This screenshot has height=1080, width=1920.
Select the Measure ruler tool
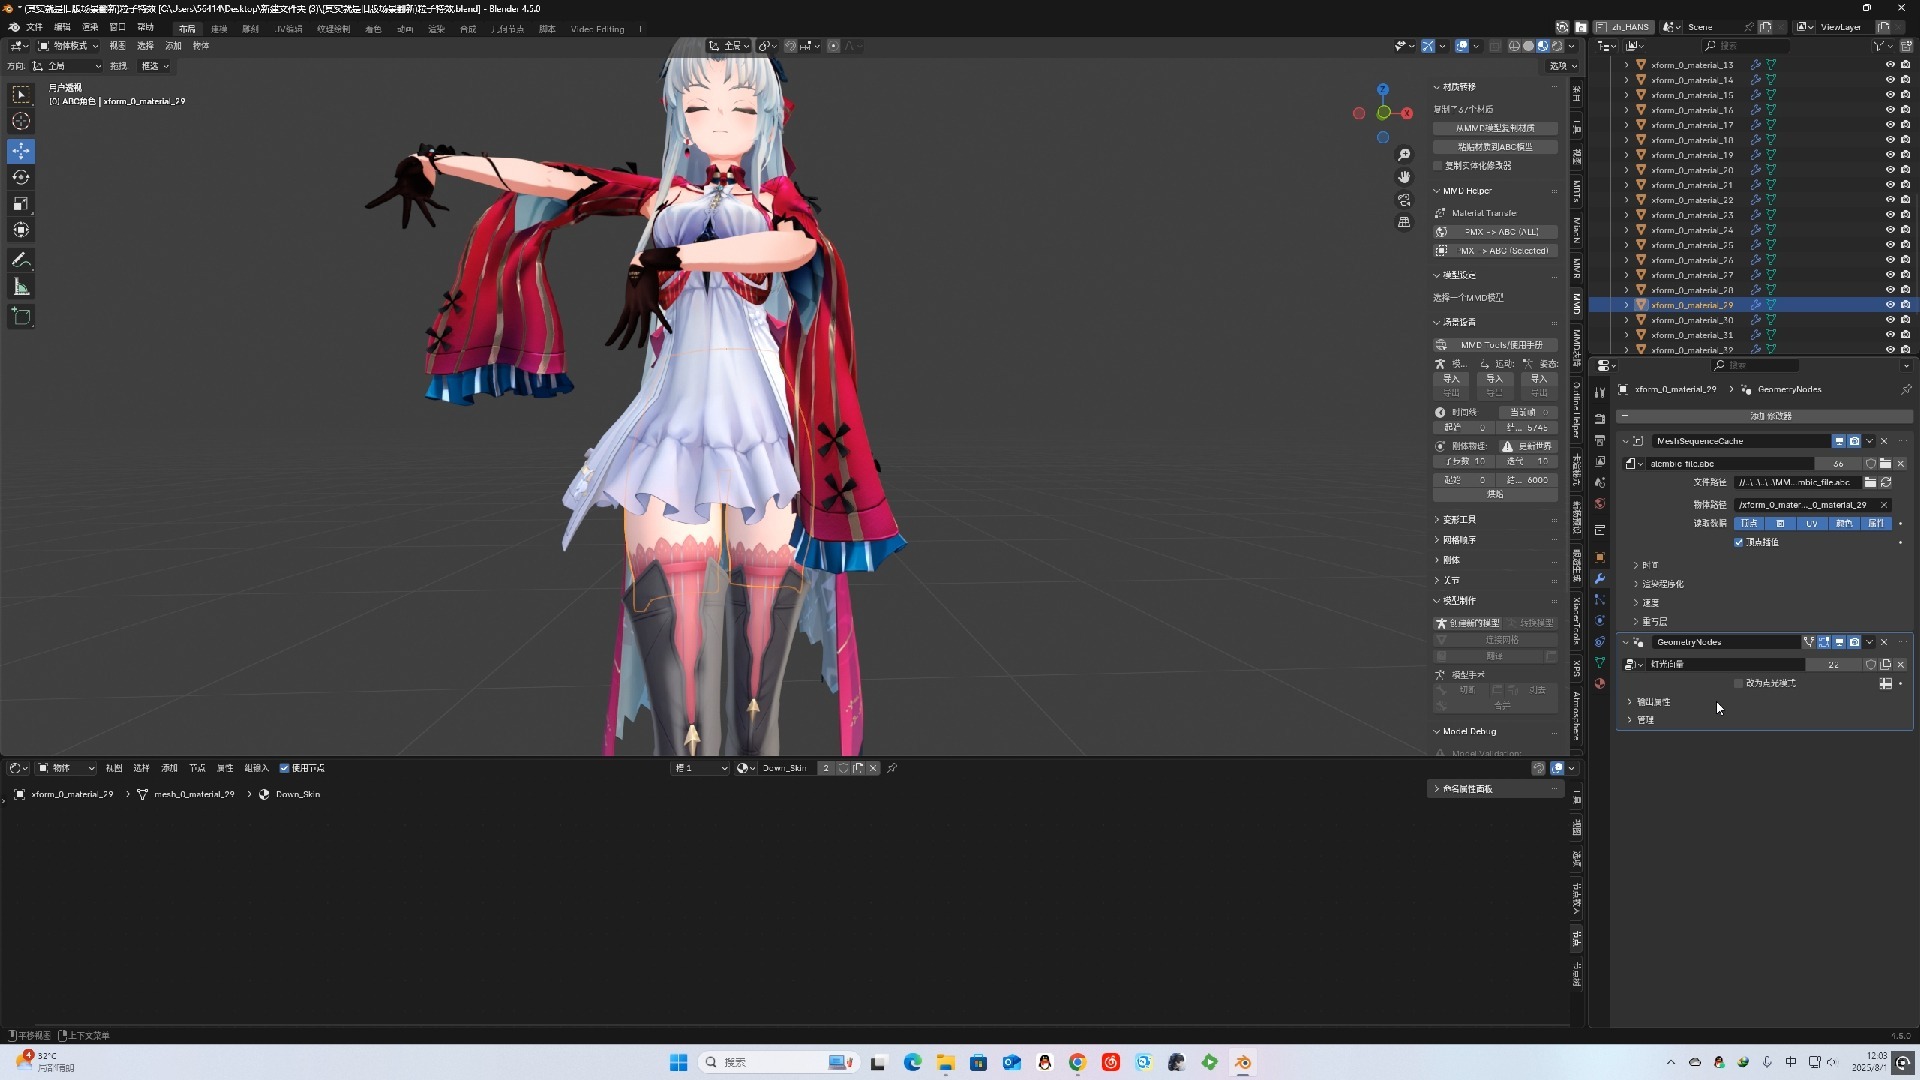click(21, 287)
